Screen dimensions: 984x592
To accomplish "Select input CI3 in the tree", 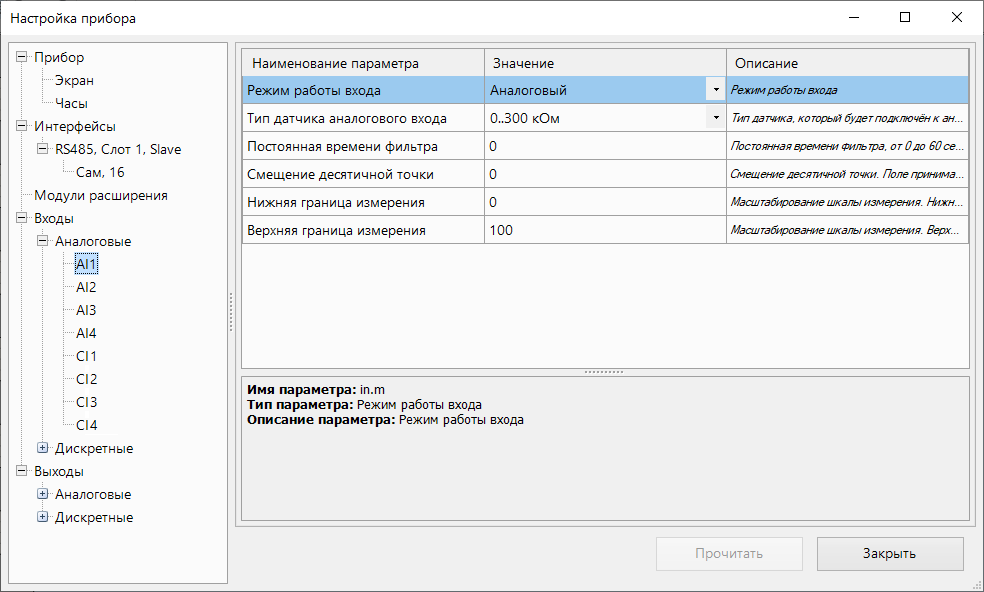I will tap(86, 403).
